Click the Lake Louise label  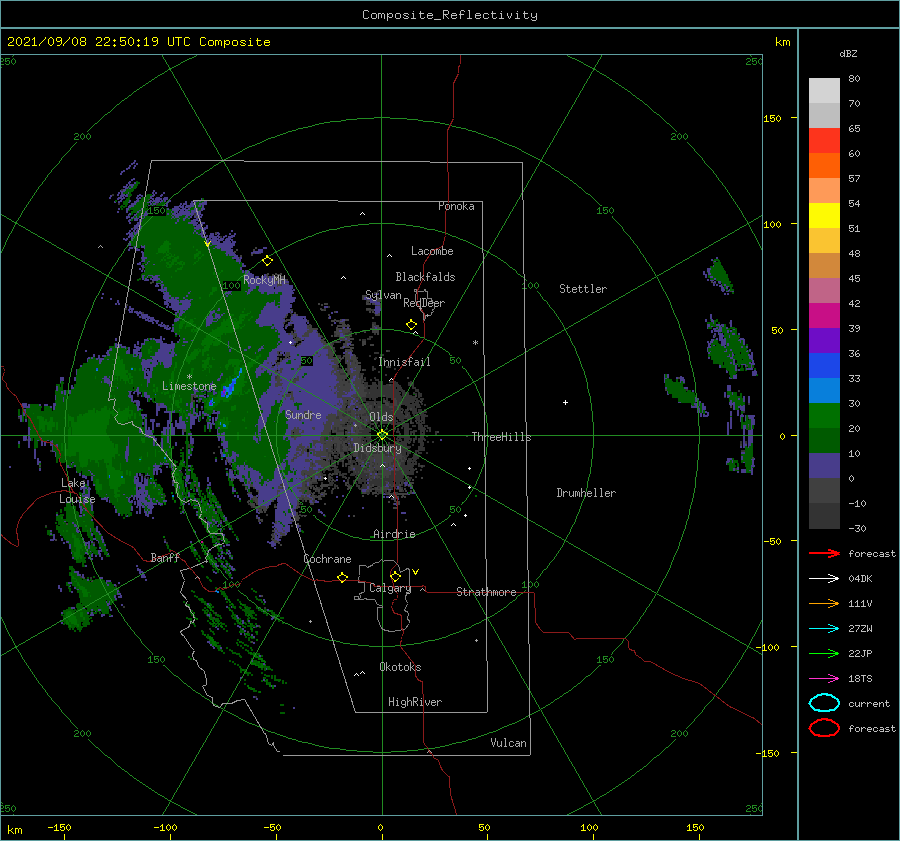pyautogui.click(x=77, y=491)
